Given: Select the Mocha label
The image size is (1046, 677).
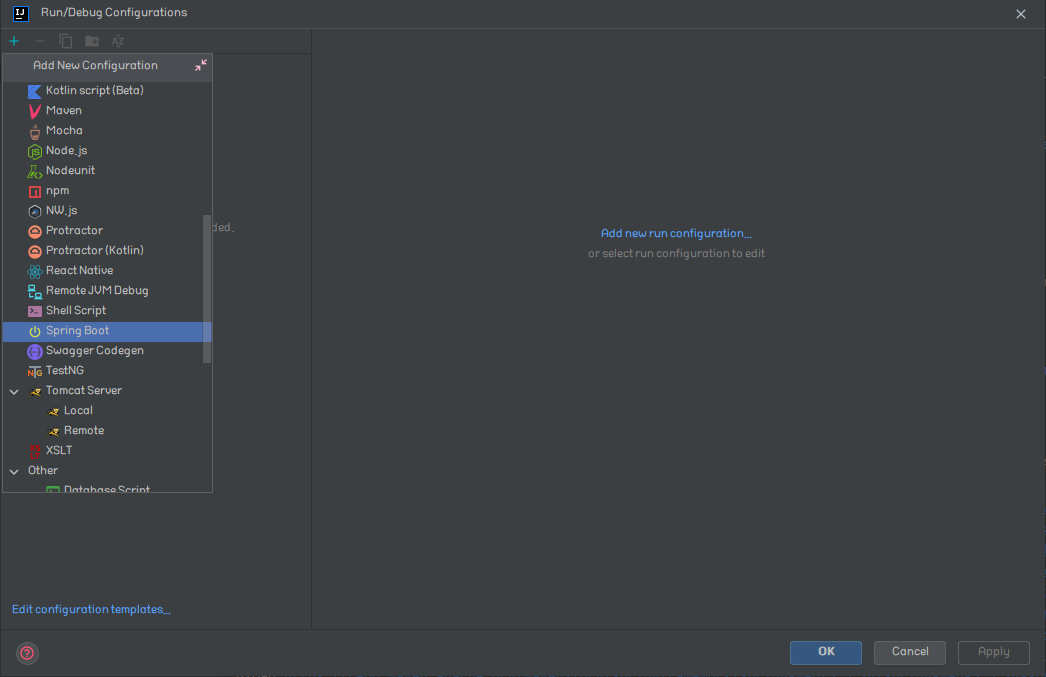Looking at the screenshot, I should (x=64, y=131).
